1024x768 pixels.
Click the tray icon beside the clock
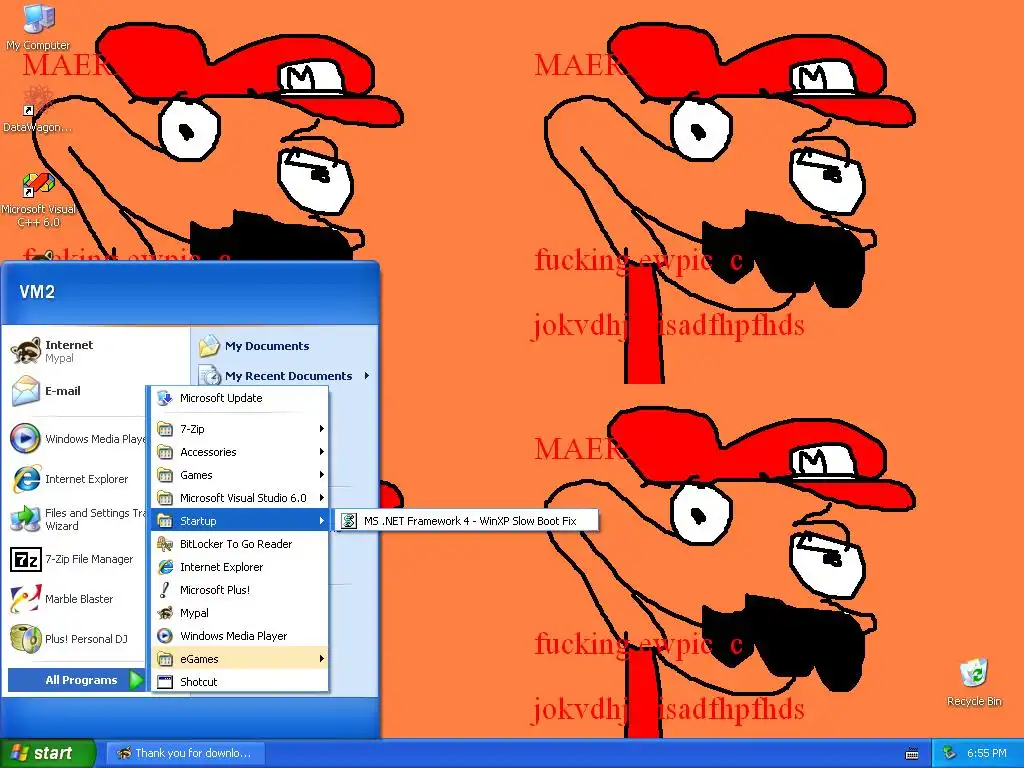click(949, 753)
